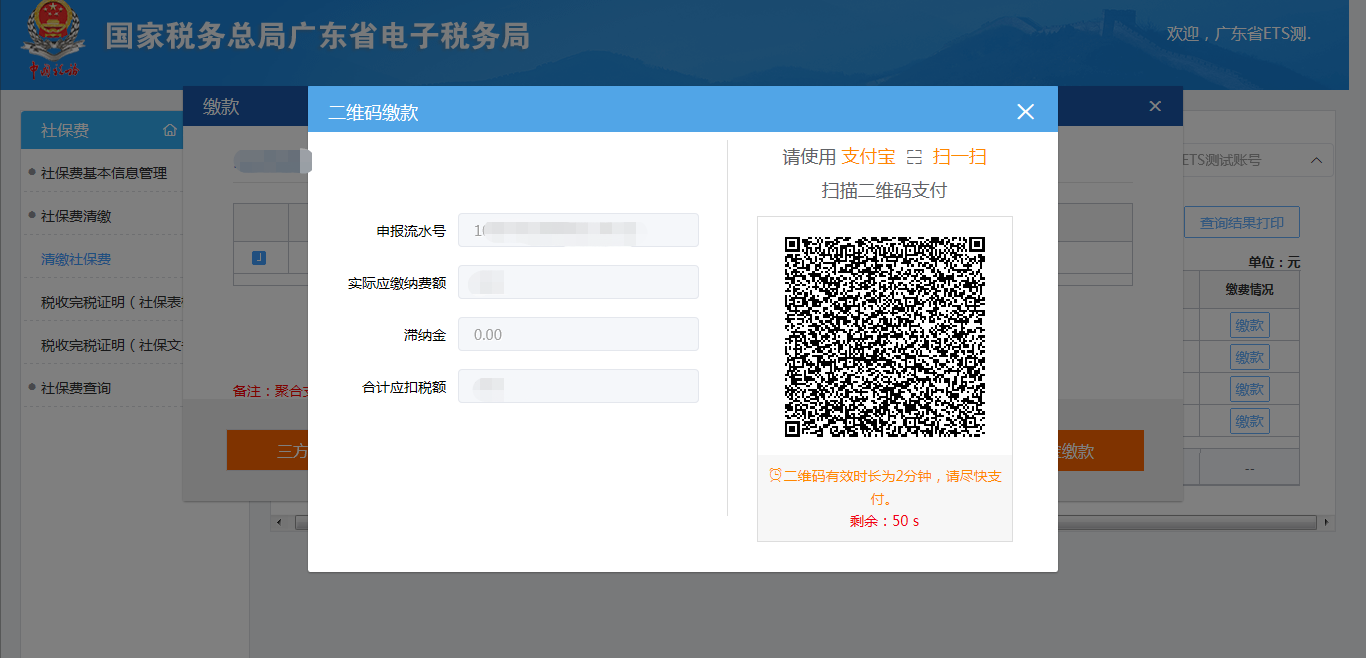Close the 二维码缴款 dialog
Screen dimensions: 1366x658
(x=1025, y=112)
